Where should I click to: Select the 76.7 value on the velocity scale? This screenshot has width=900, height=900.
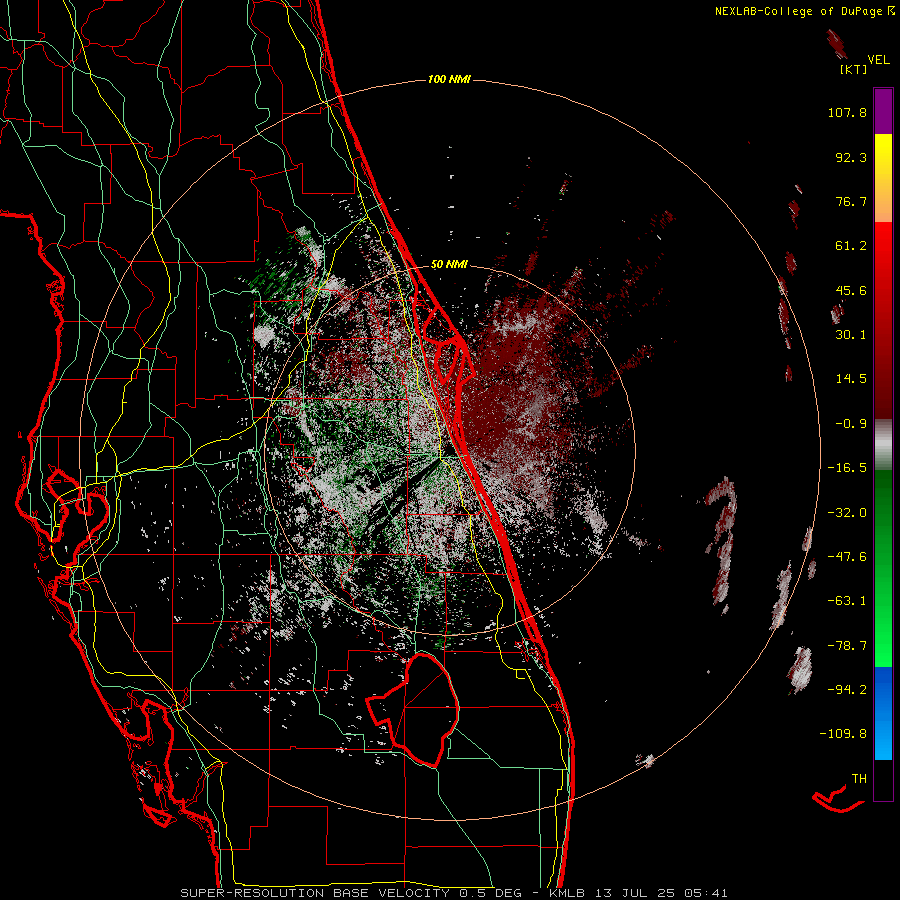[x=851, y=201]
